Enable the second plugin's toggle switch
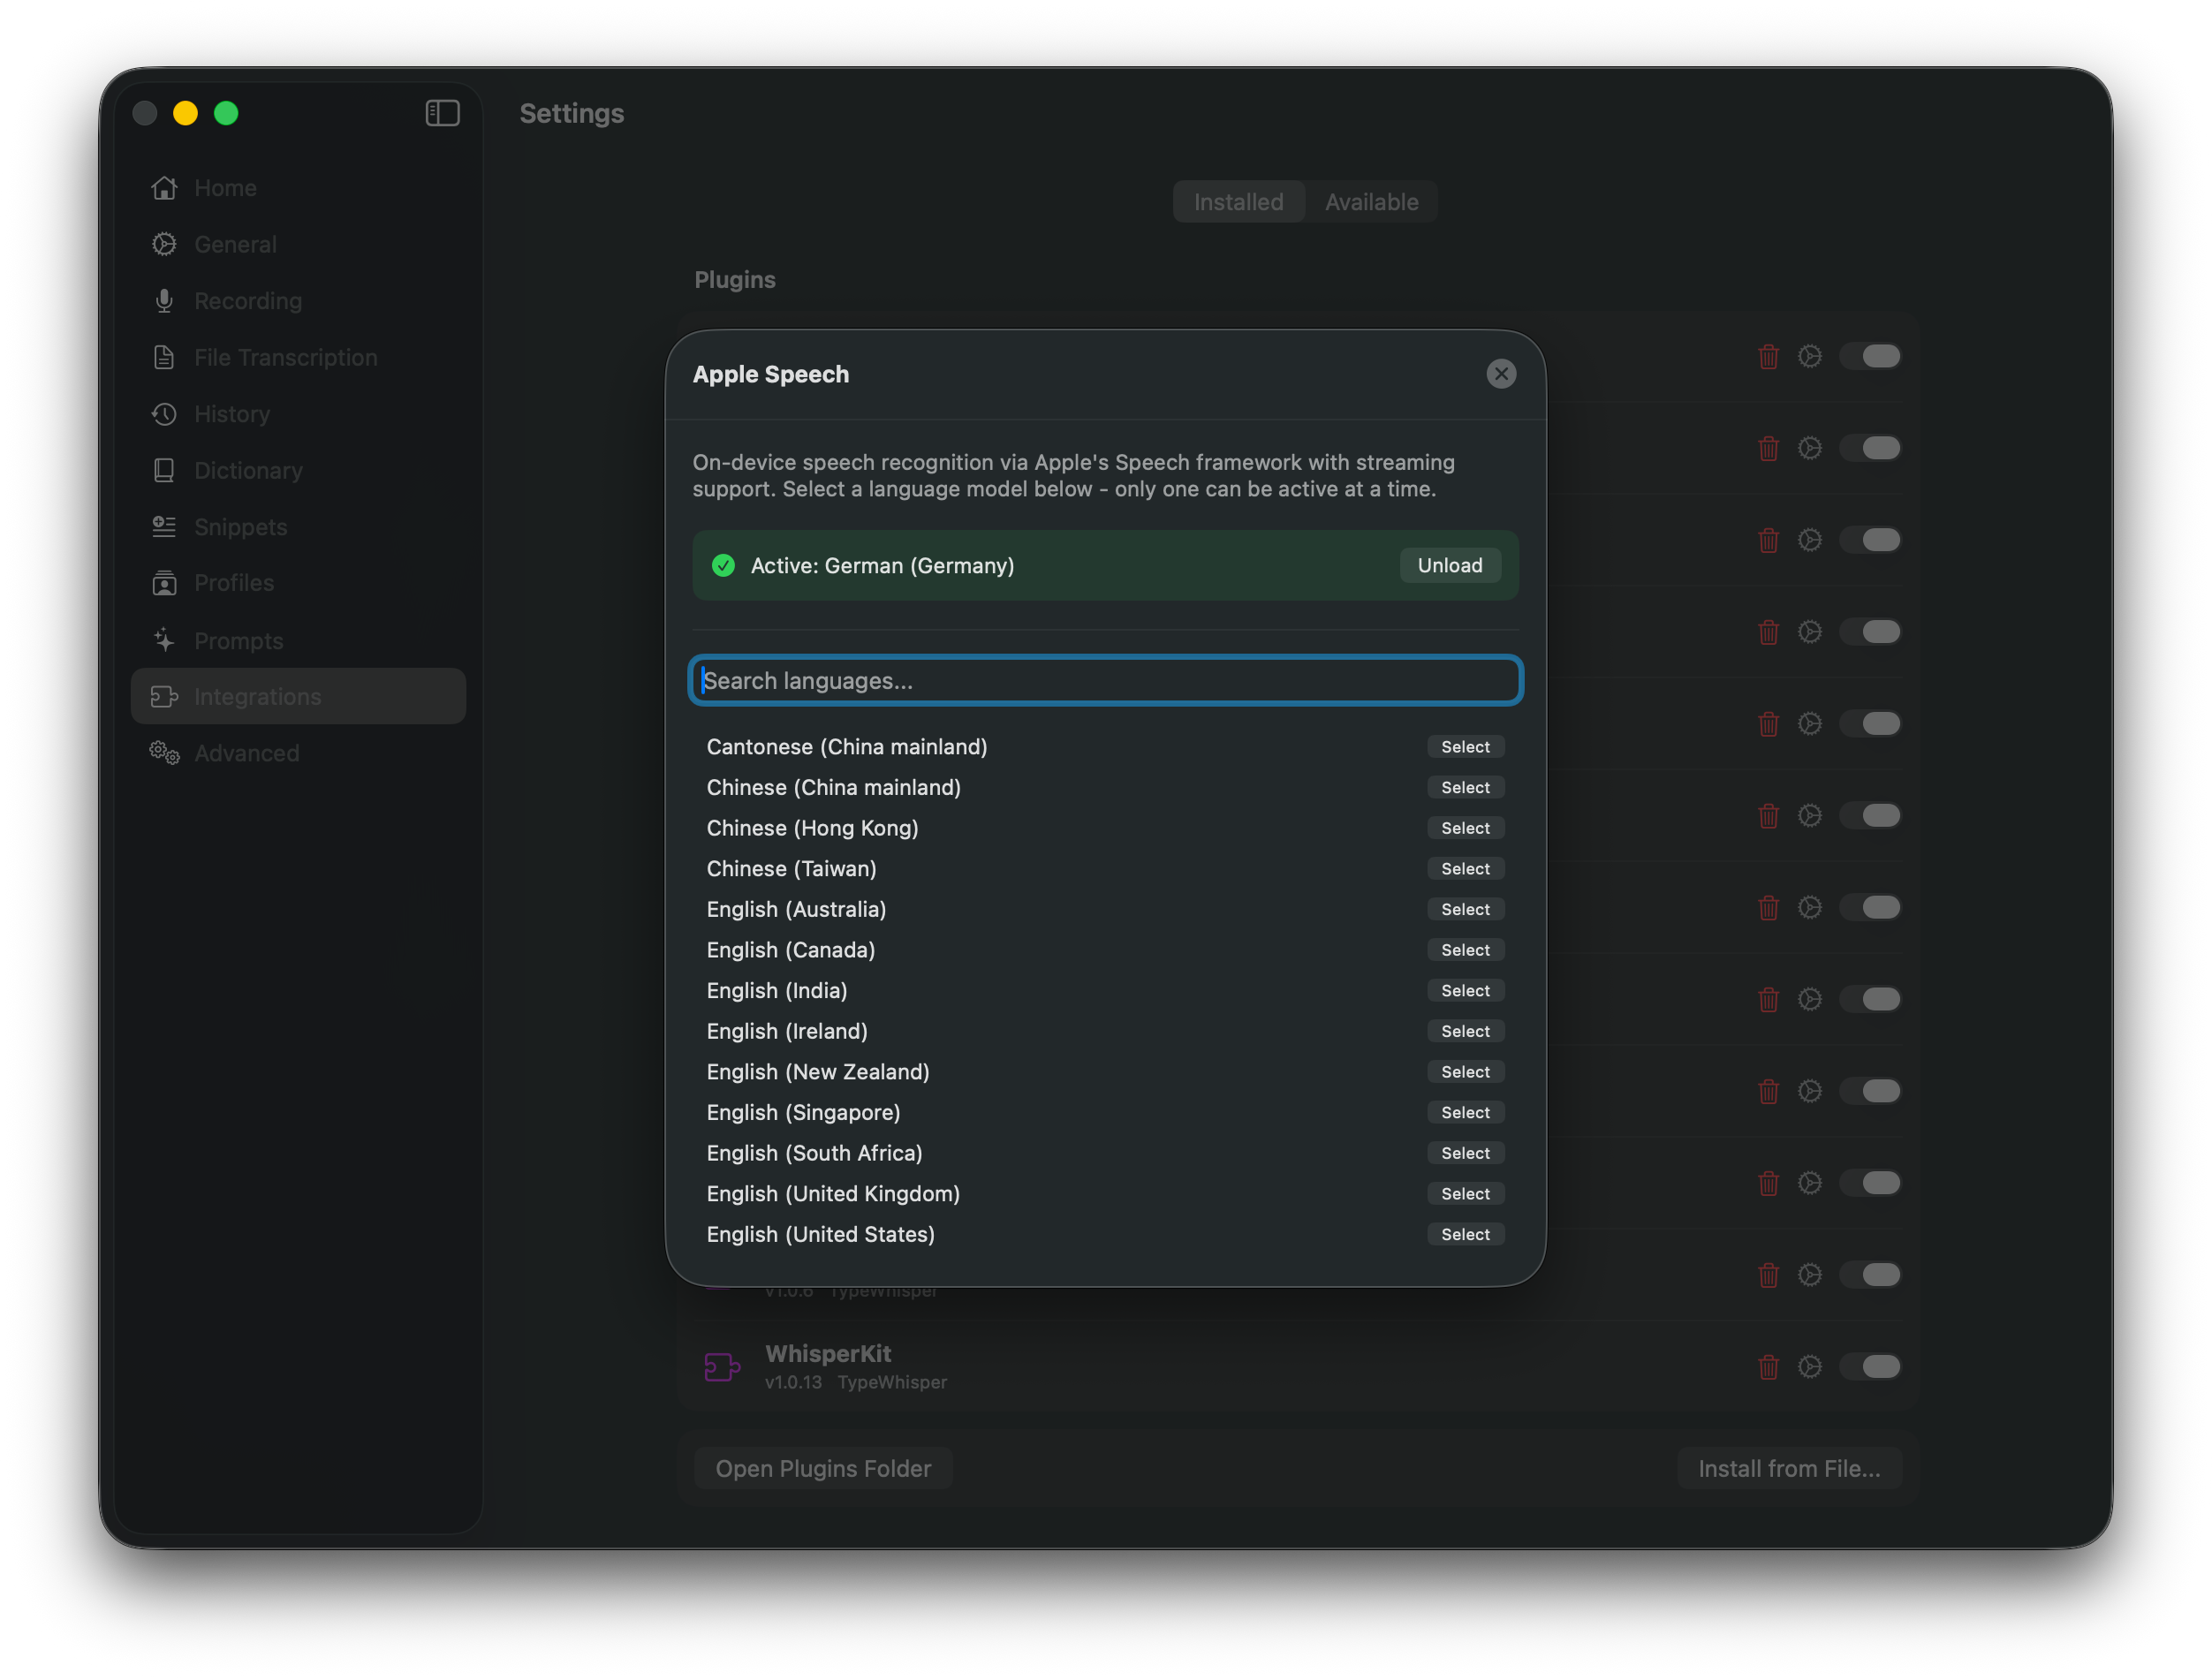 tap(1871, 448)
